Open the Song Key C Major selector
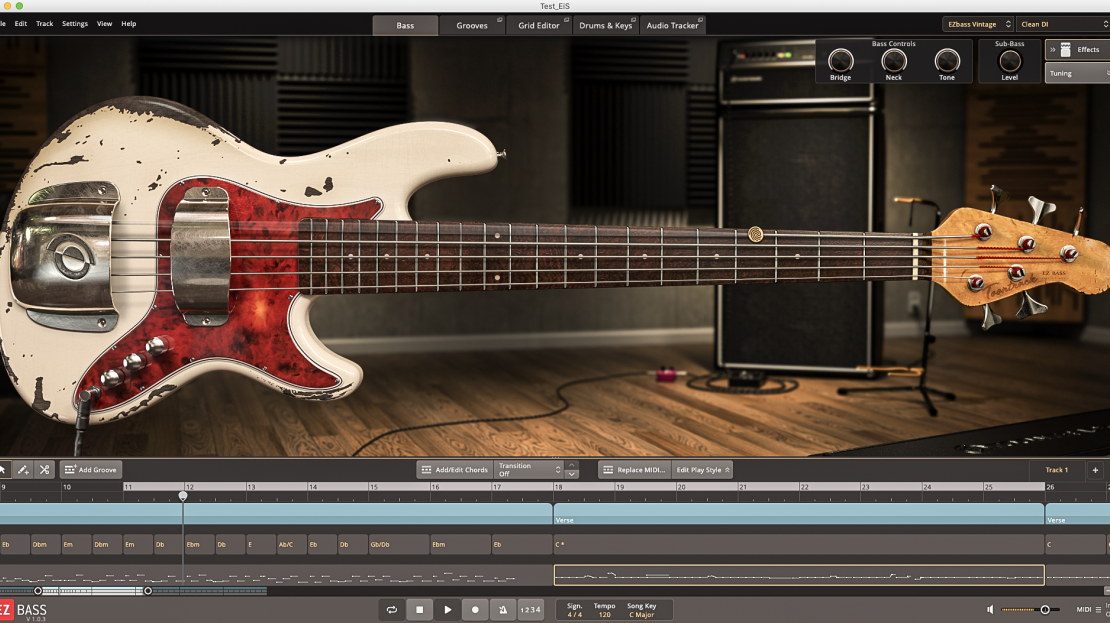Viewport: 1110px width, 623px height. coord(641,615)
